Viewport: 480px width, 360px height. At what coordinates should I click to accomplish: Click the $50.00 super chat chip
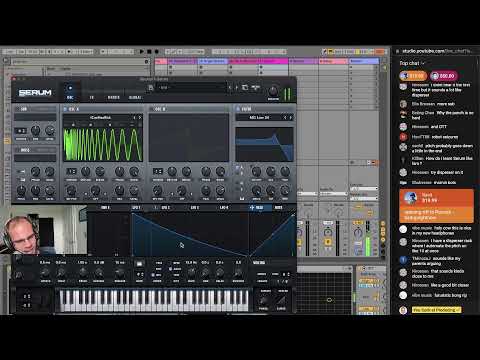tap(444, 76)
